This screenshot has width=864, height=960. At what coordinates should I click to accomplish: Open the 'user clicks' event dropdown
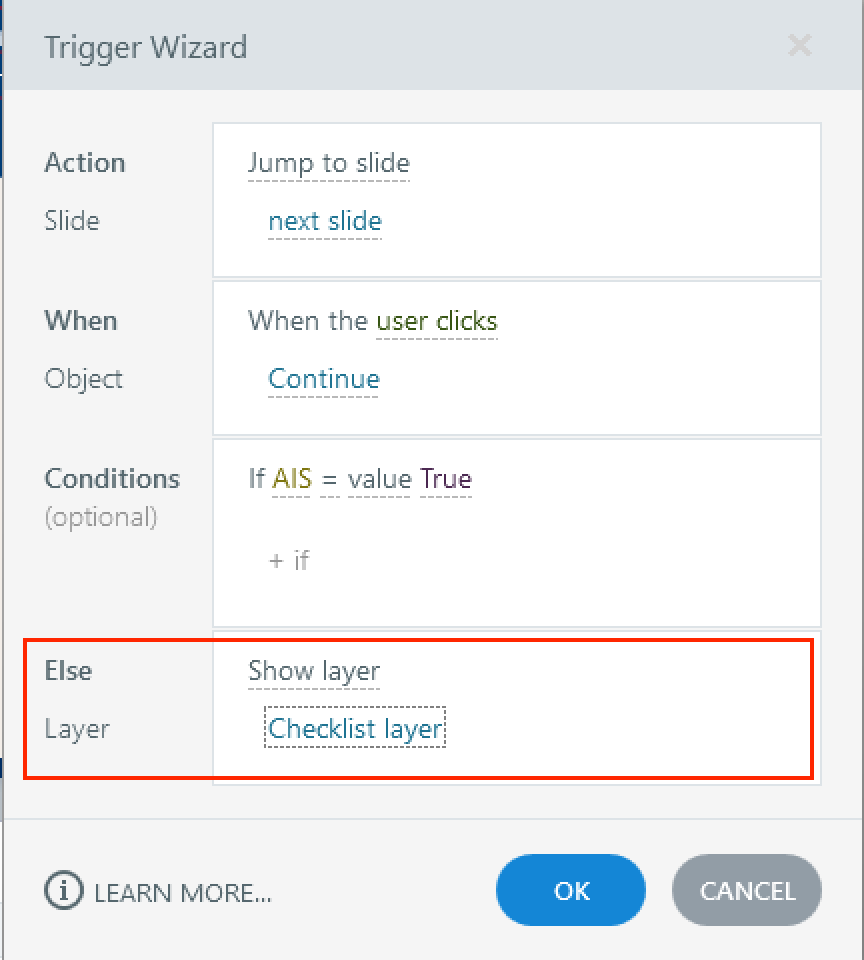[436, 321]
